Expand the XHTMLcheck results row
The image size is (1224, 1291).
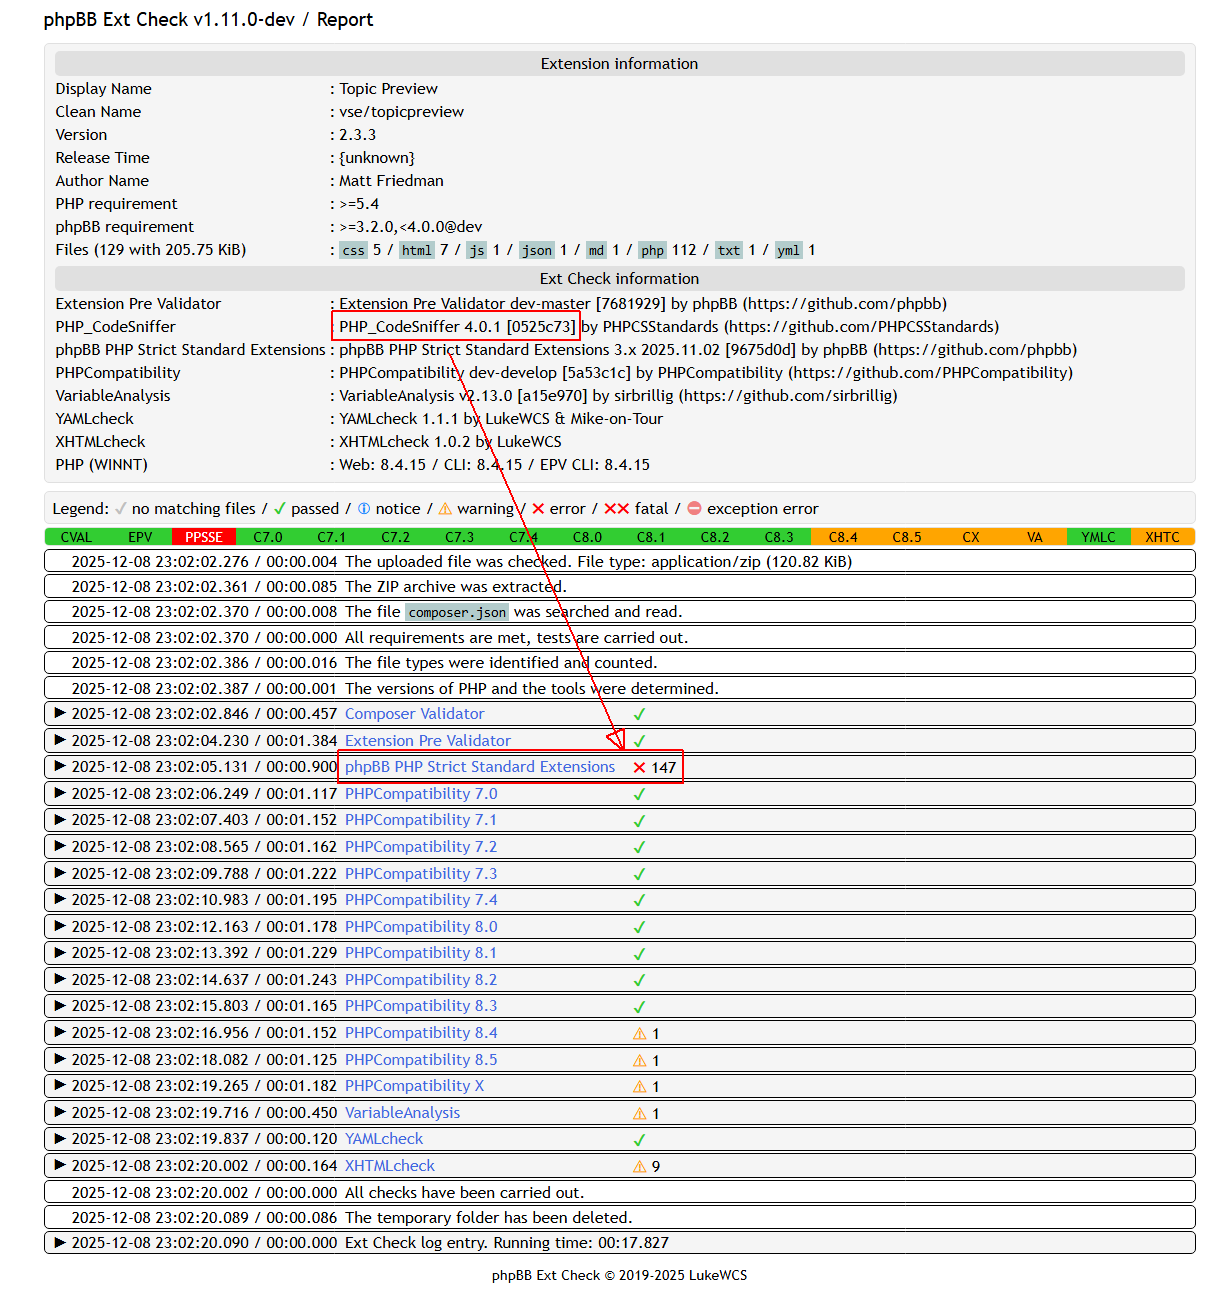coord(60,1165)
